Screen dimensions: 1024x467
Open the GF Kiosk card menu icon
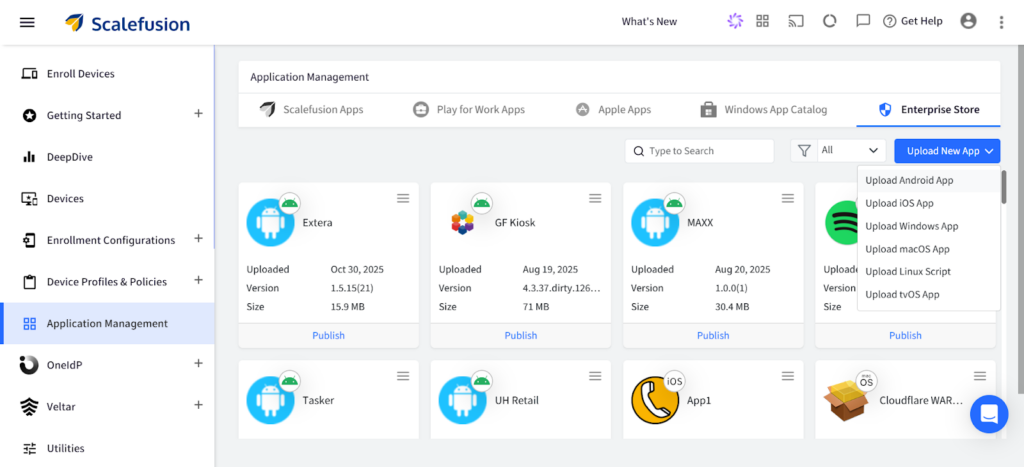(595, 199)
